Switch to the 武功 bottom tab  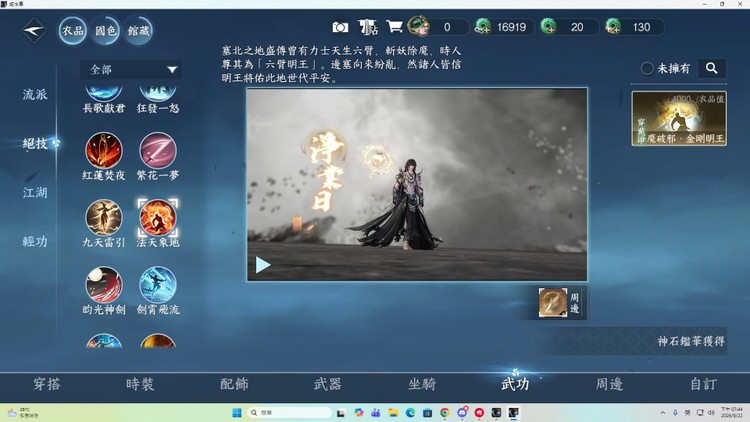(x=515, y=384)
